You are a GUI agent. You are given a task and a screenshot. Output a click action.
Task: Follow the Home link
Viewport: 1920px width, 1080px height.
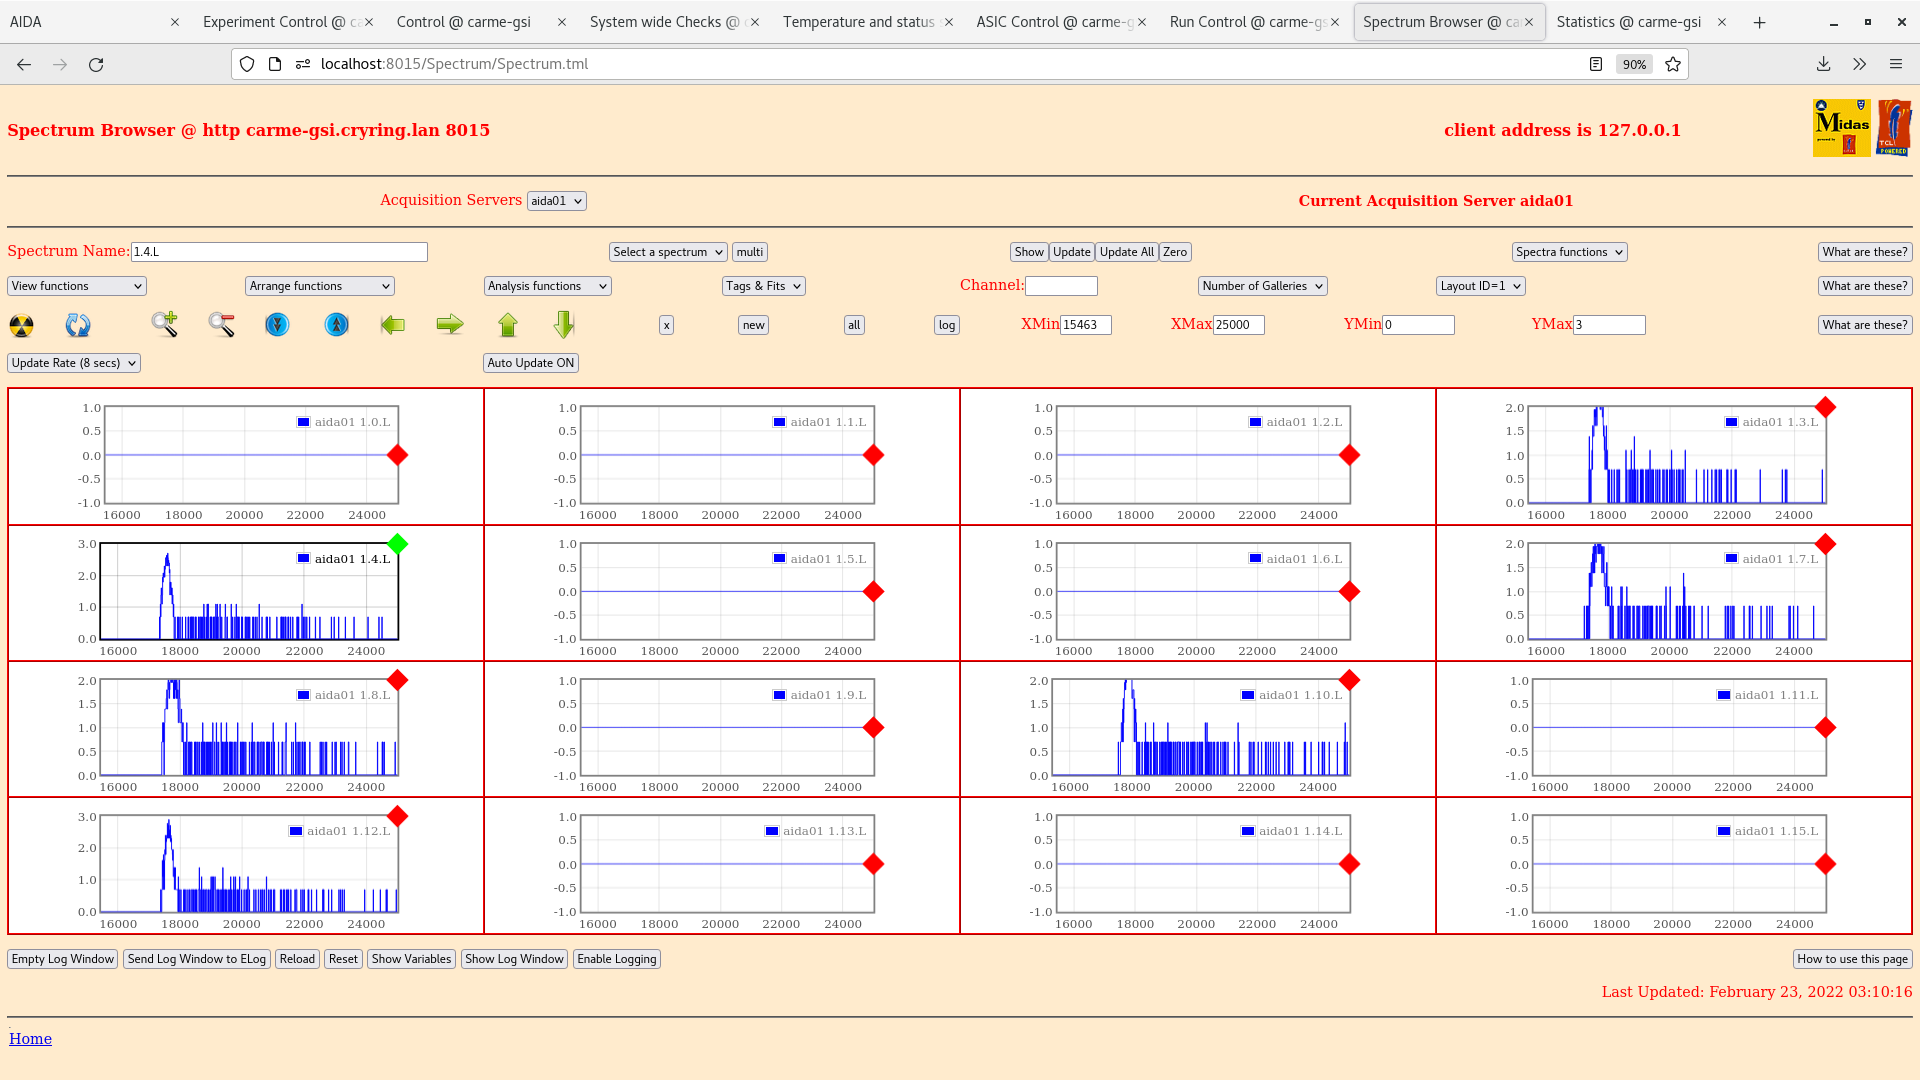[30, 1039]
